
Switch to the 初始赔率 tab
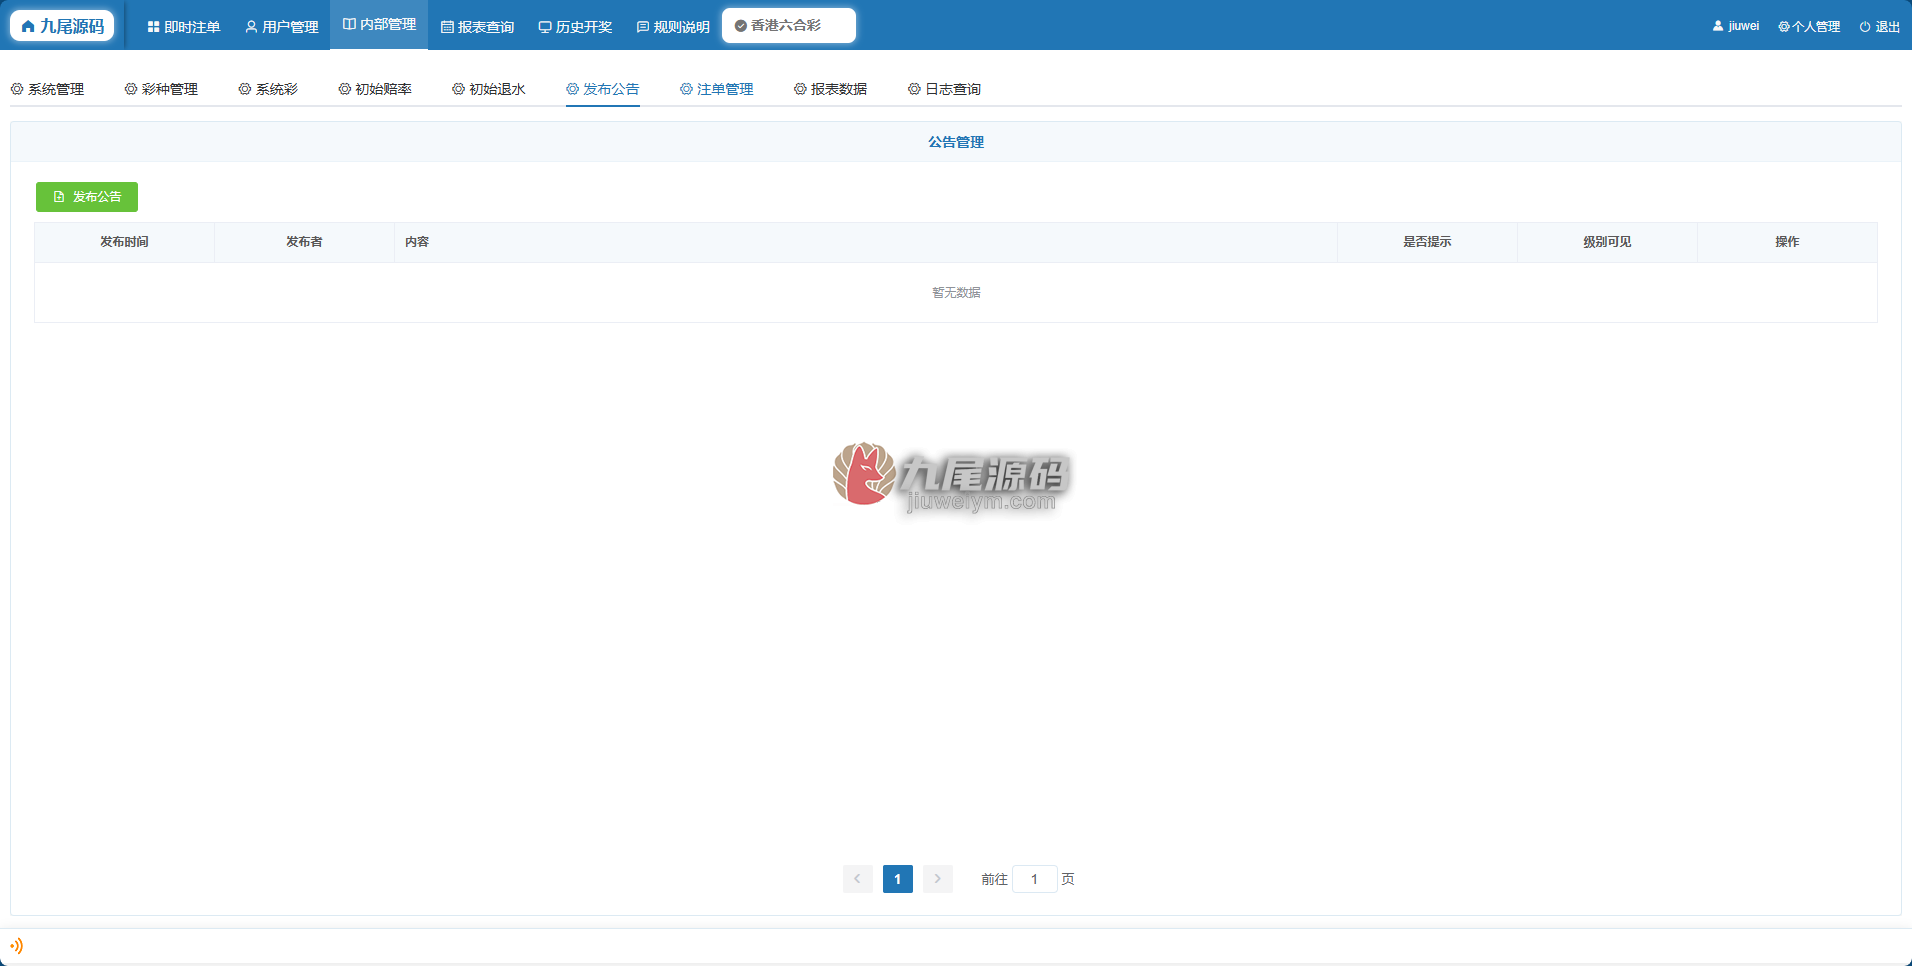pyautogui.click(x=375, y=89)
